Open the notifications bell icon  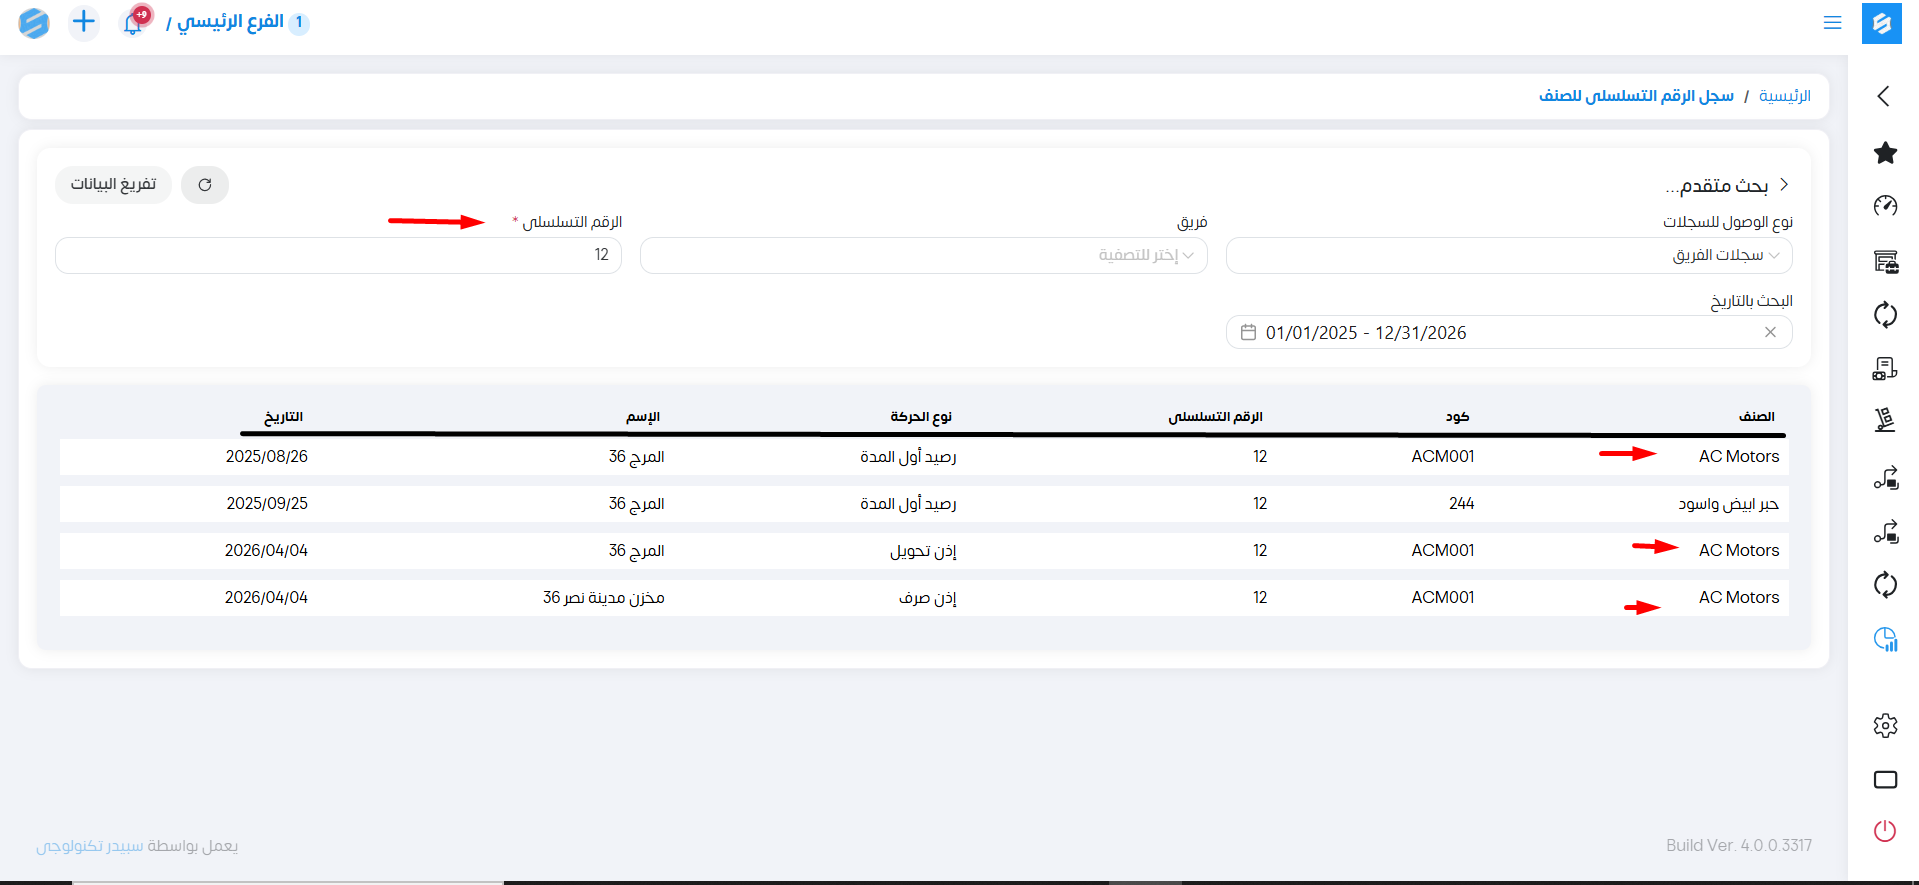(x=133, y=23)
